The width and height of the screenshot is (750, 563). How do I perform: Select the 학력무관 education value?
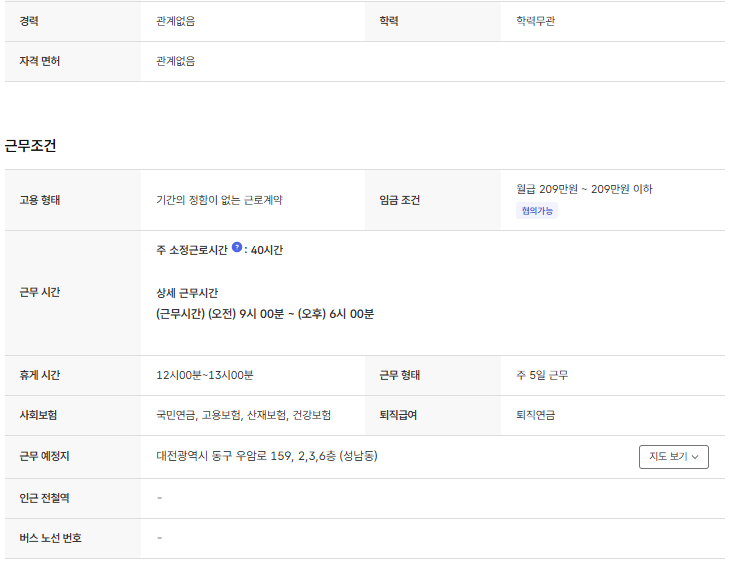pos(535,21)
